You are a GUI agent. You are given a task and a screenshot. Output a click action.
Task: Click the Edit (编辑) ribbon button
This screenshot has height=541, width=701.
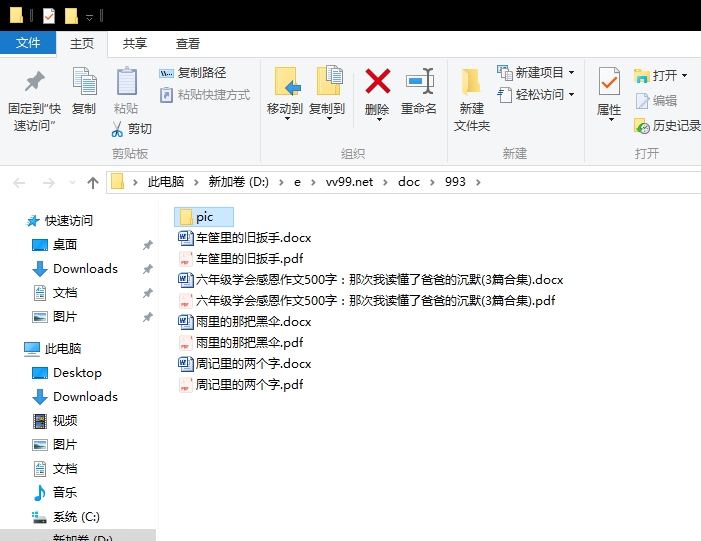pos(656,101)
